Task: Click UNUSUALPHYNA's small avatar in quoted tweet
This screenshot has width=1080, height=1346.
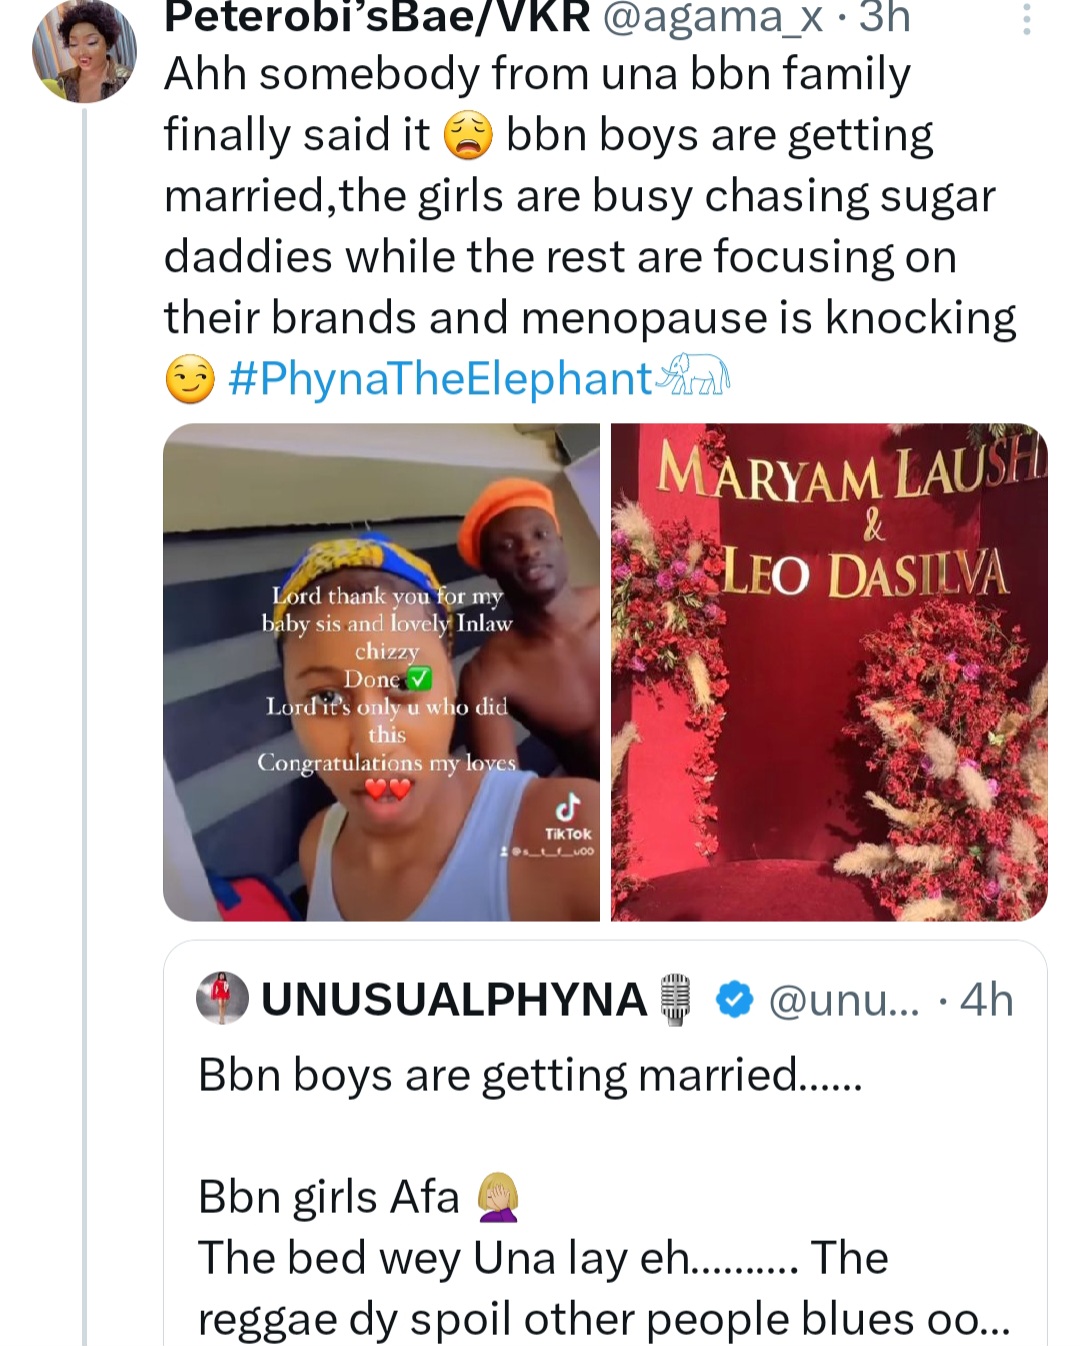Action: coord(222,998)
